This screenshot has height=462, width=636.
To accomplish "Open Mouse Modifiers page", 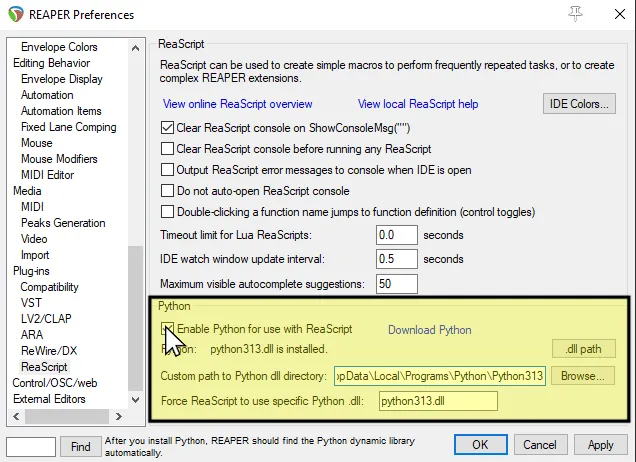I will coord(59,159).
